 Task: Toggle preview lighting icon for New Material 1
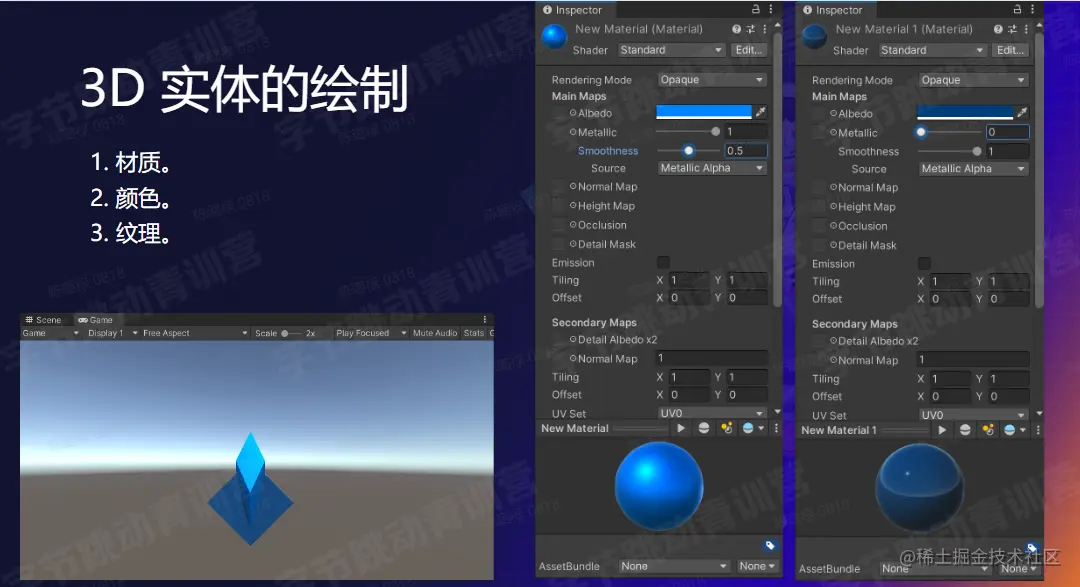(988, 430)
